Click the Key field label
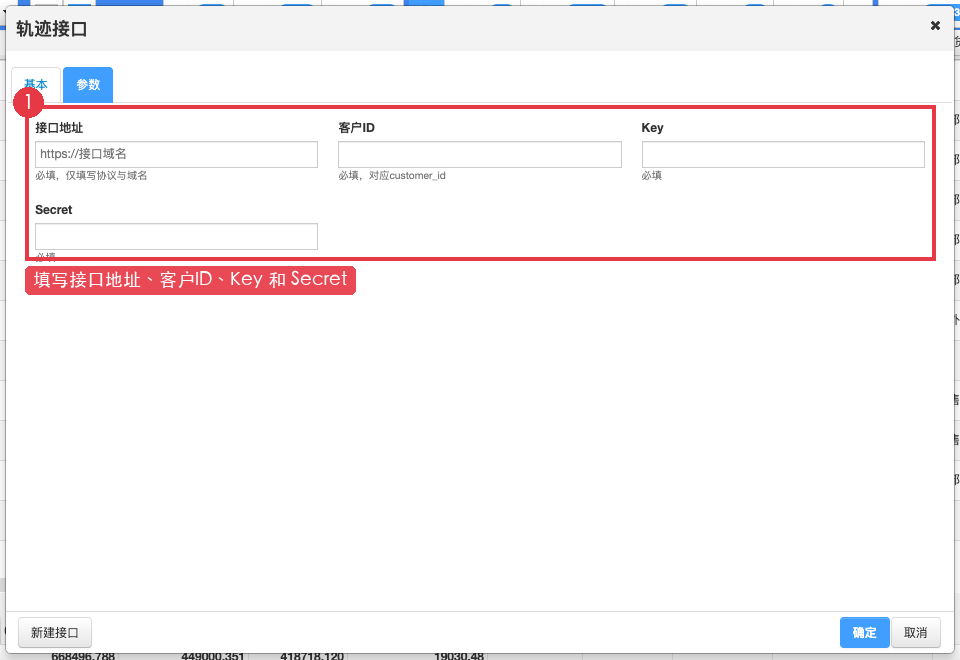The image size is (960, 660). (653, 128)
